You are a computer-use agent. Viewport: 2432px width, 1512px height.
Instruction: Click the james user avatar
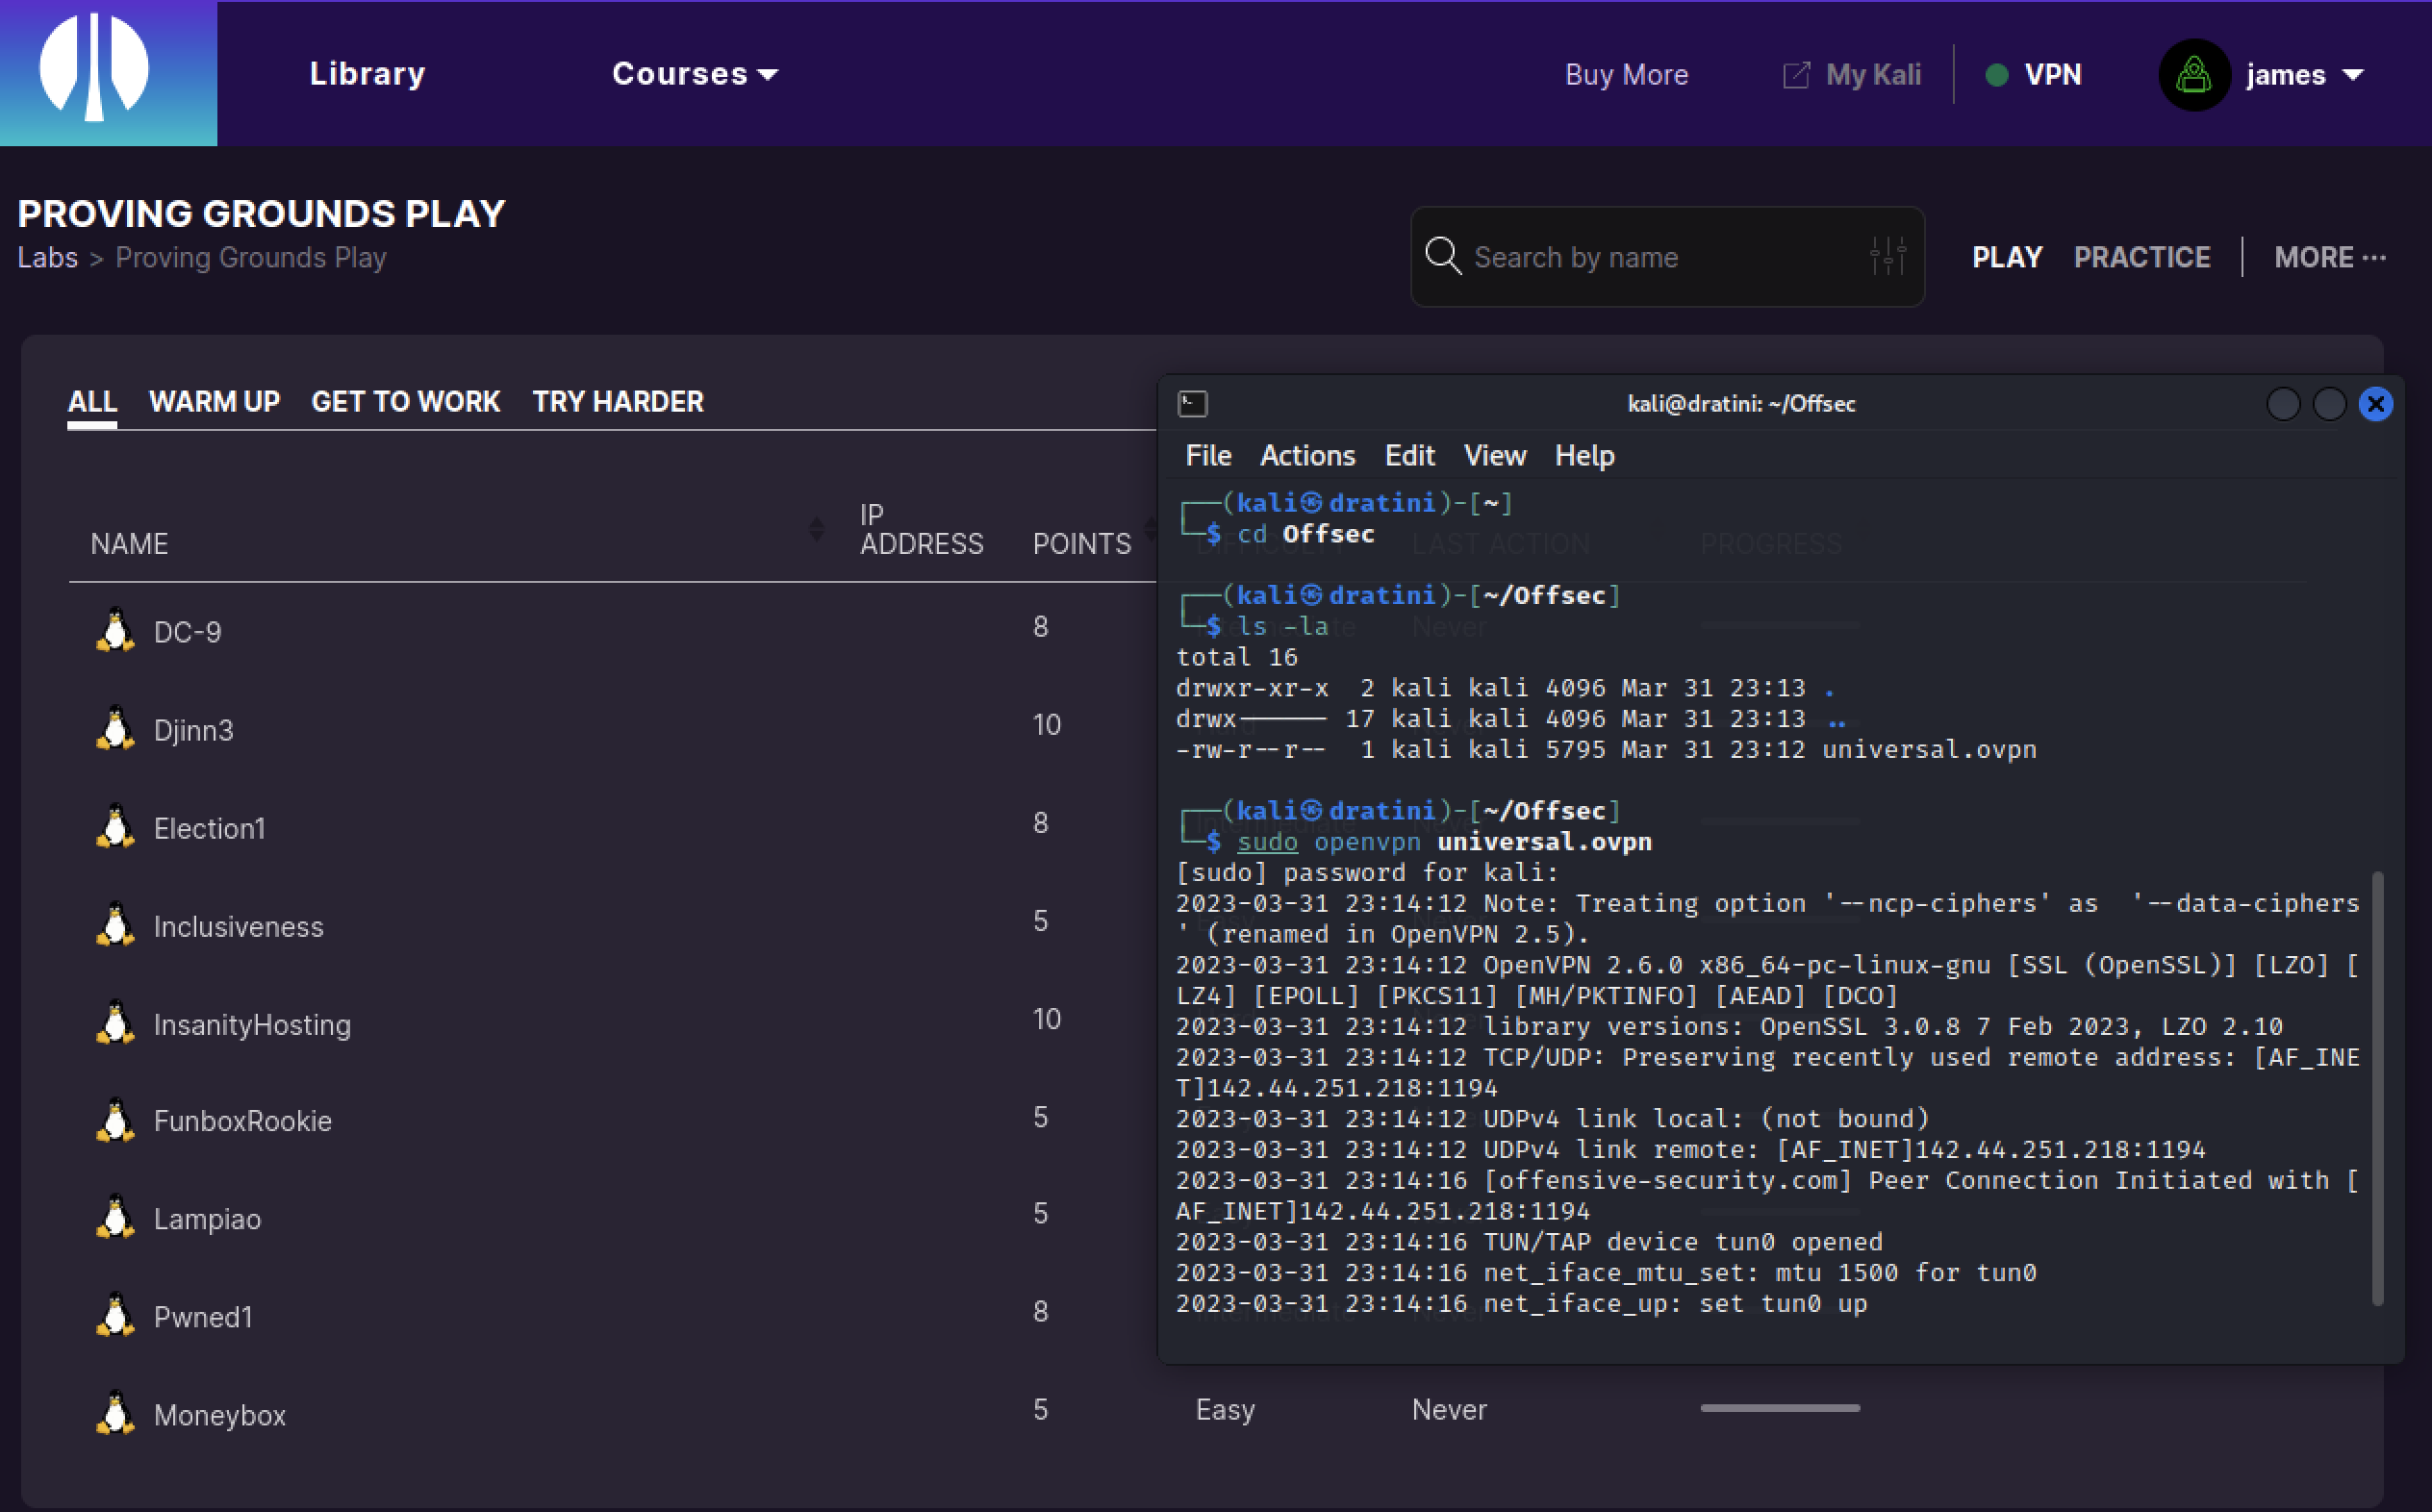point(2194,75)
